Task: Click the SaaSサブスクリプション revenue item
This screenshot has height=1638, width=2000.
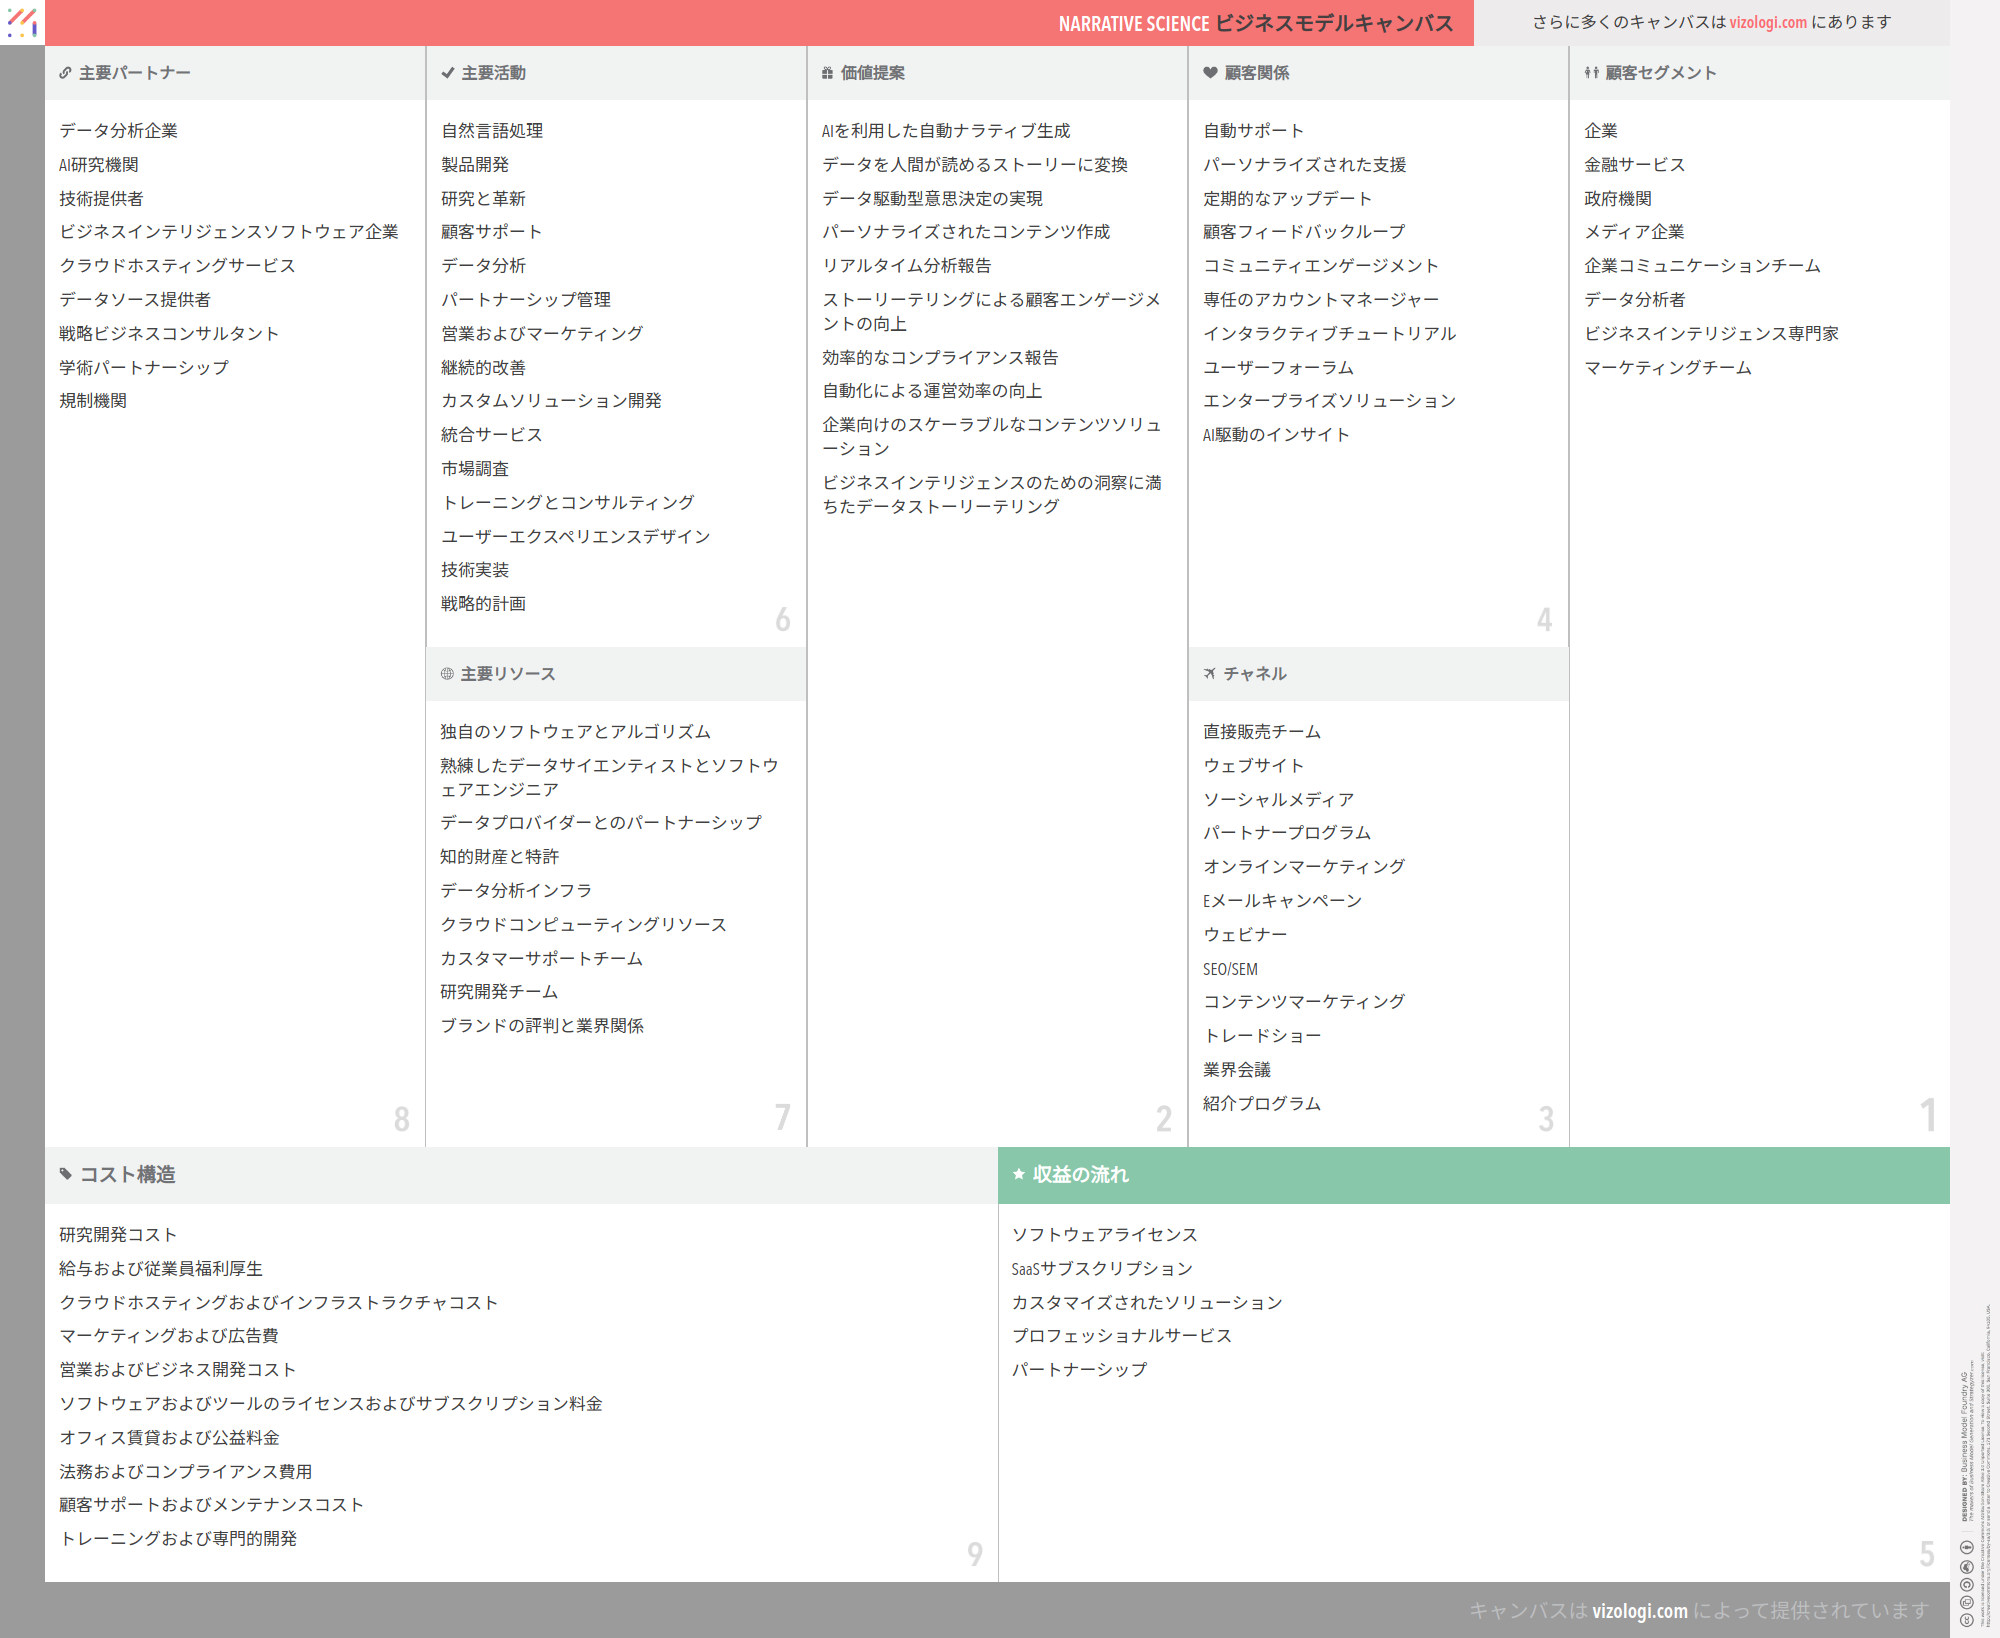Action: [1101, 1269]
